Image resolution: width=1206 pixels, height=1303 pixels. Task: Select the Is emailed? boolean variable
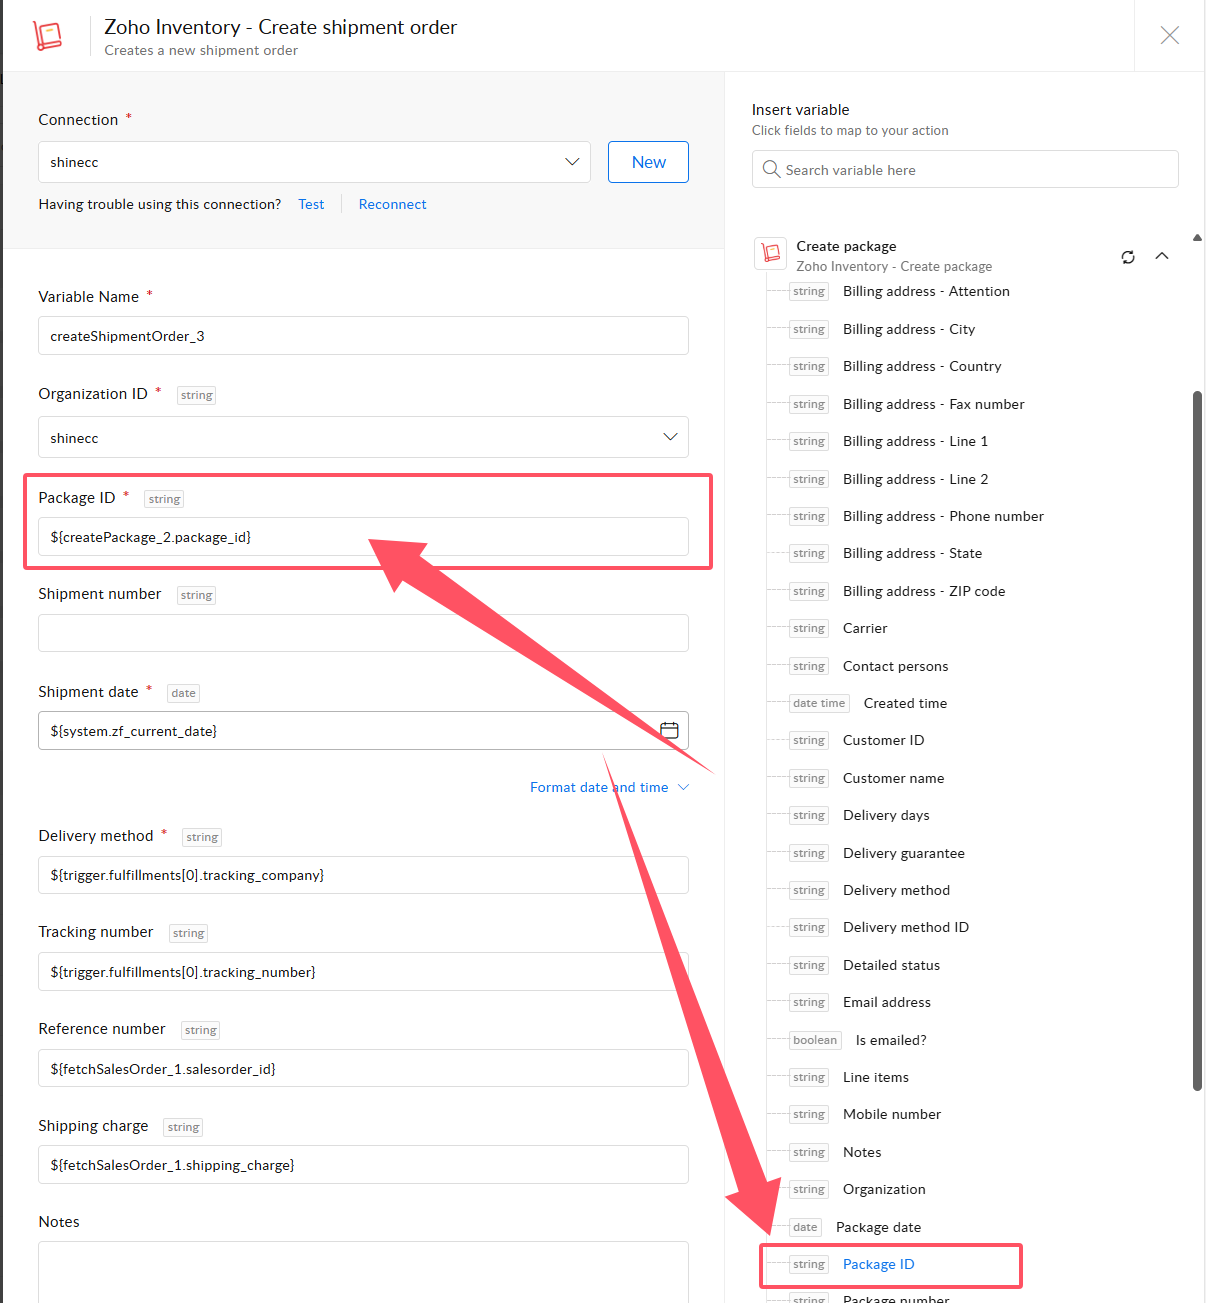[891, 1040]
